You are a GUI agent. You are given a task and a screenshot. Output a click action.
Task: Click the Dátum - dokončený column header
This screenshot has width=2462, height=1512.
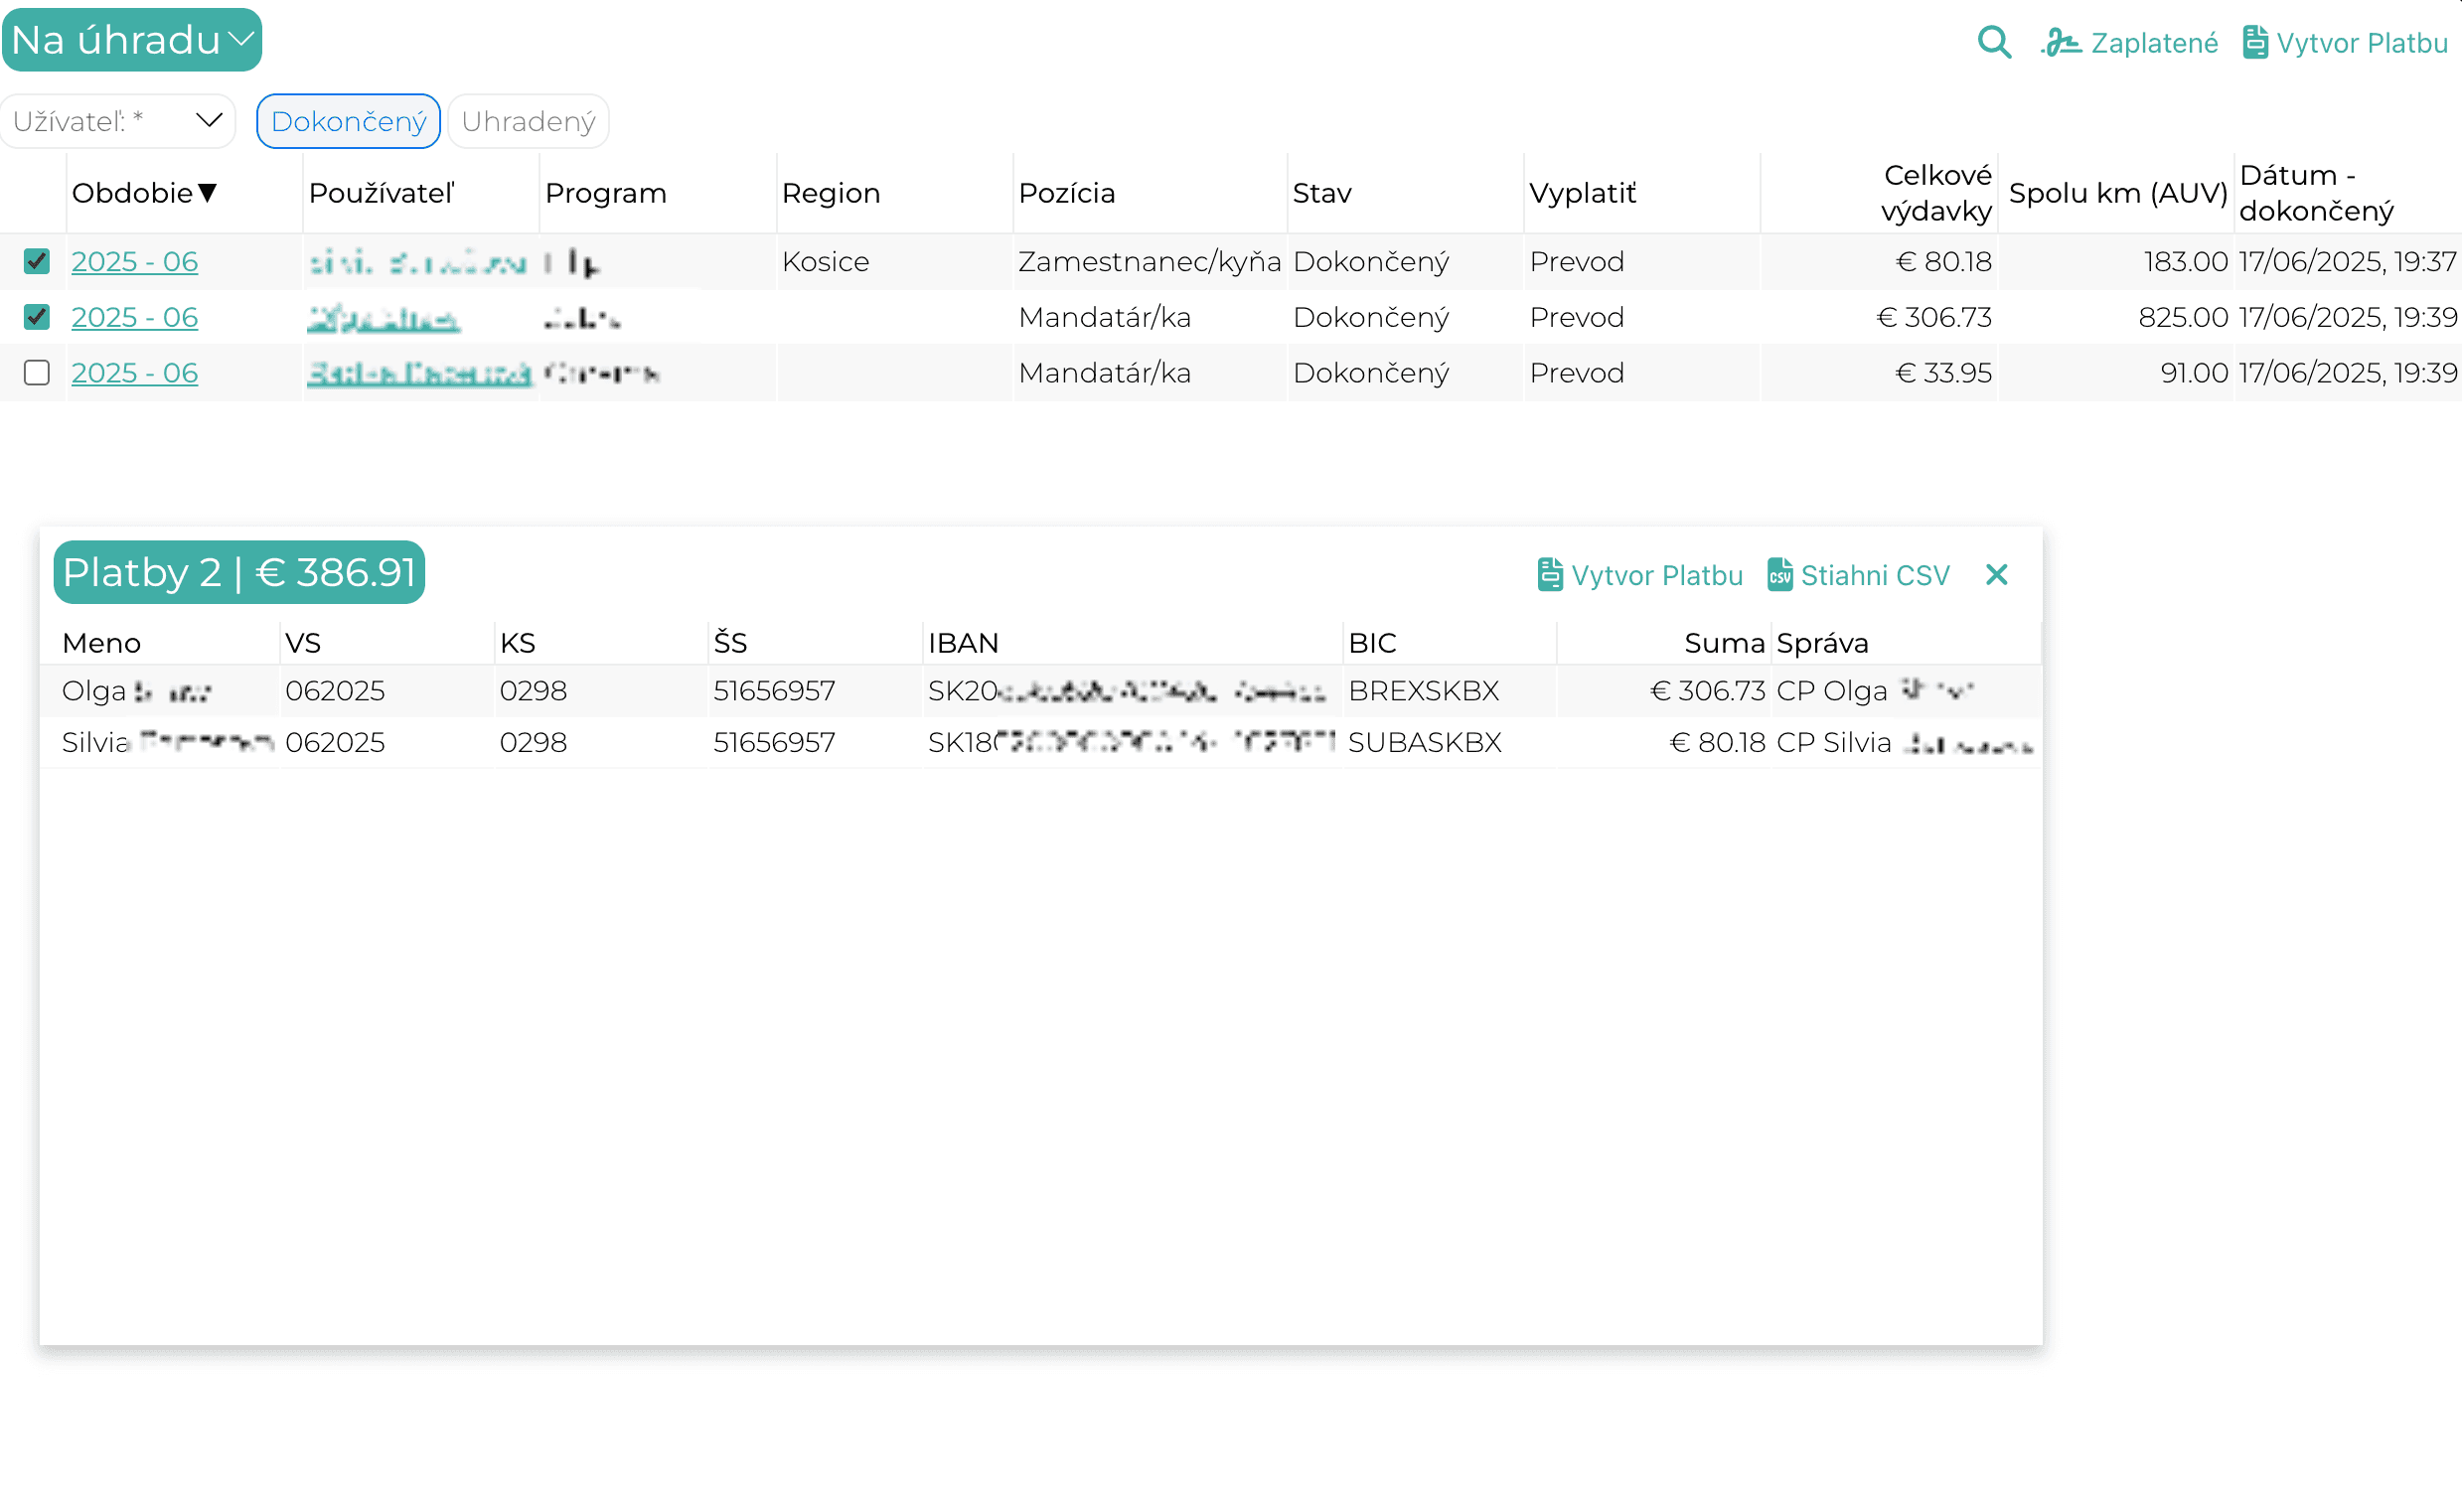click(2316, 193)
